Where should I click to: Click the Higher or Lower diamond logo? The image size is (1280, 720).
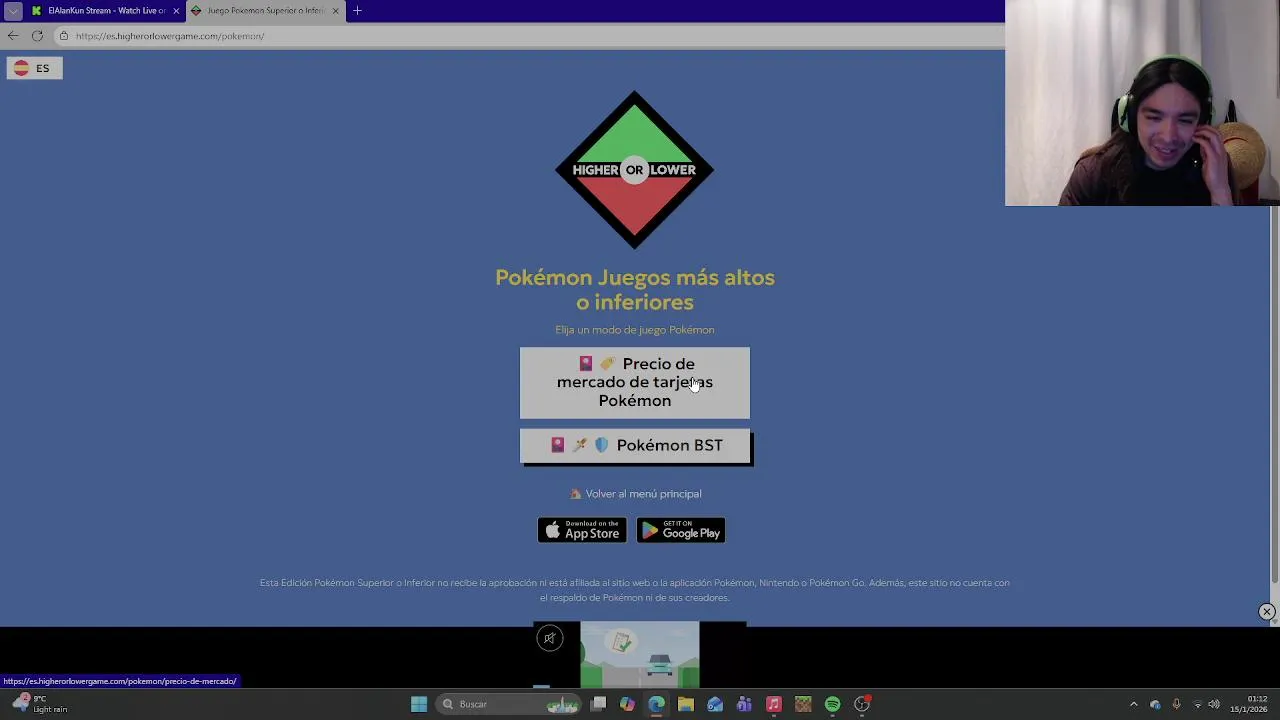point(634,169)
